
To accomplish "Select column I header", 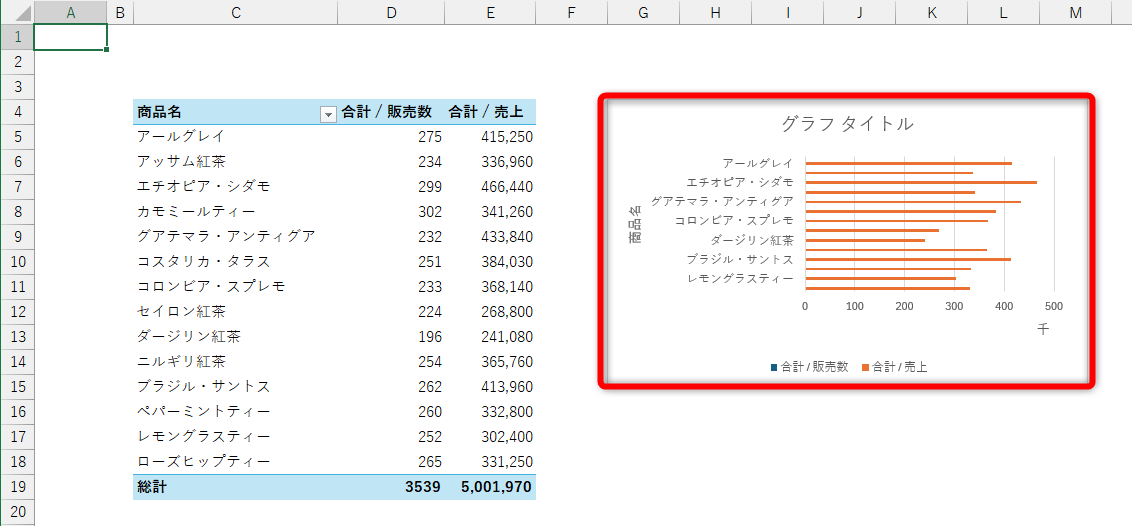I will (x=787, y=12).
